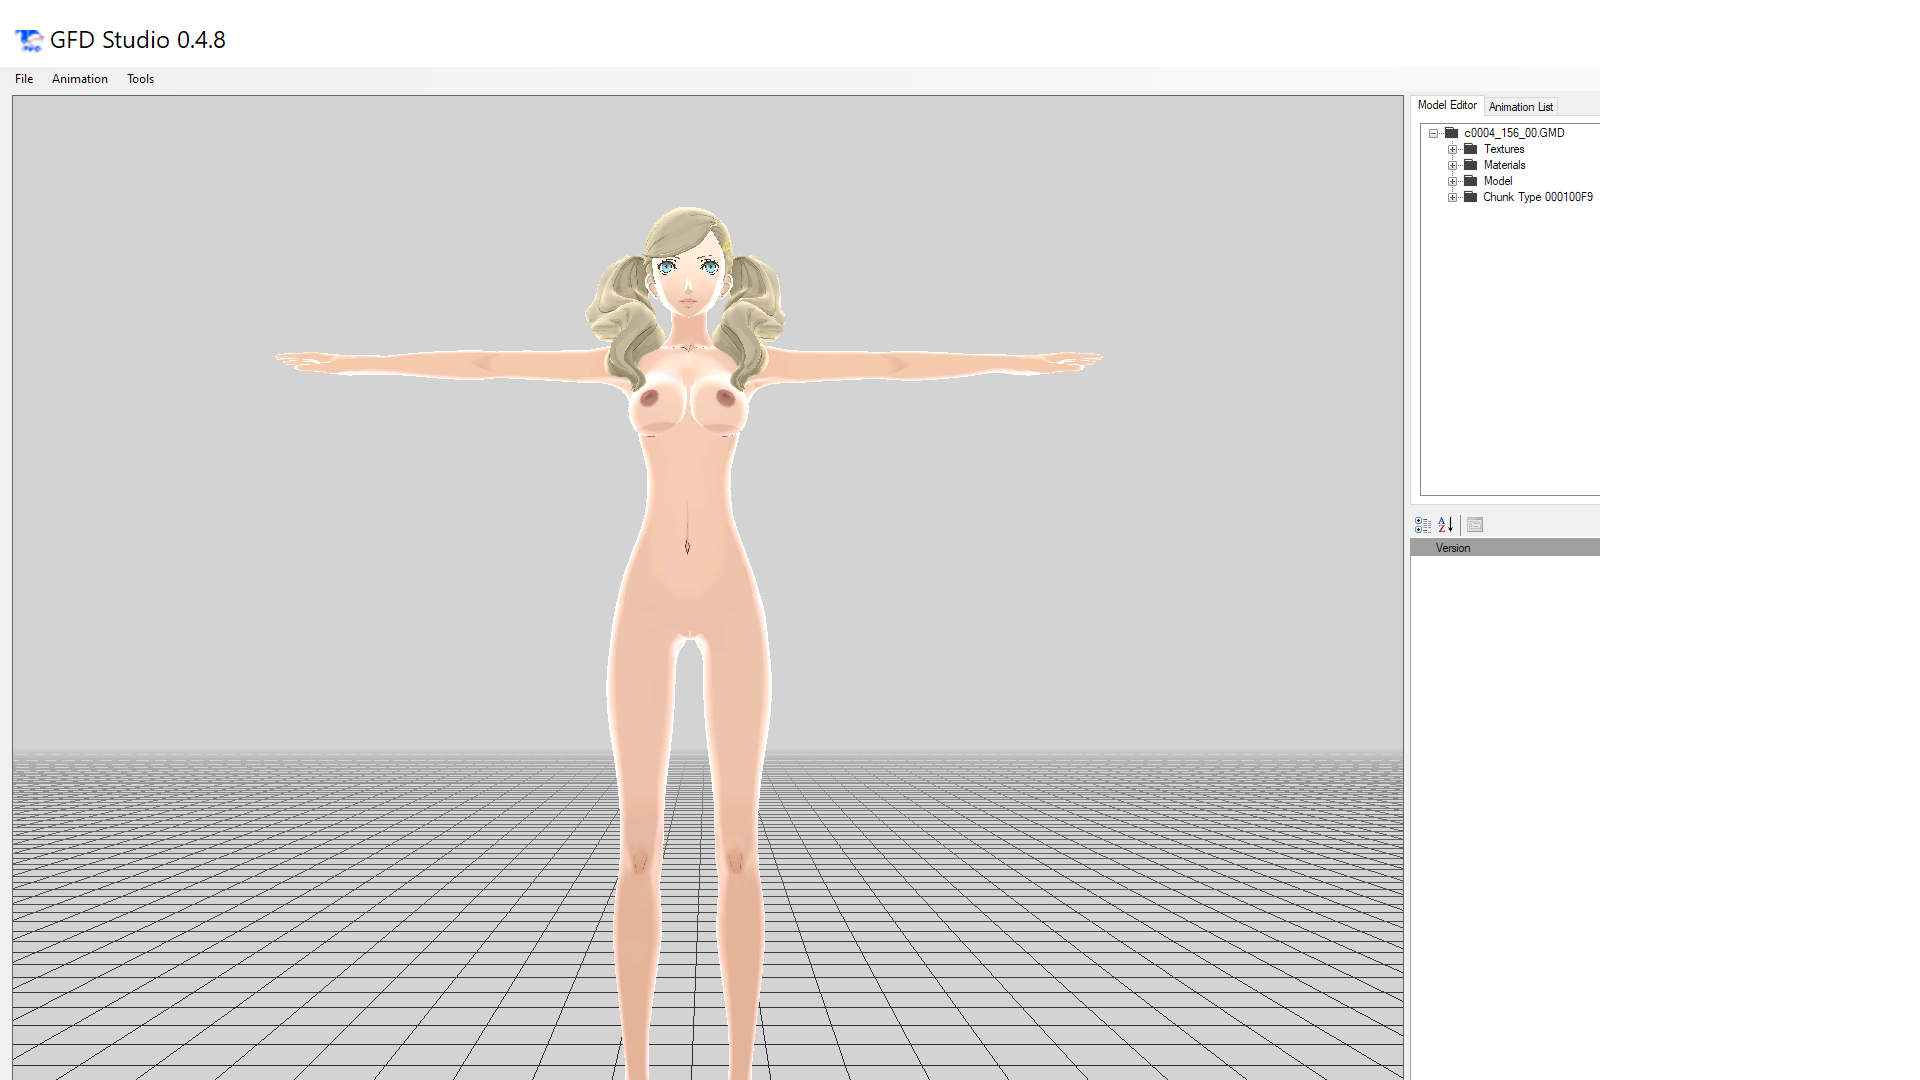
Task: Sort properties alphabetically
Action: [x=1446, y=525]
